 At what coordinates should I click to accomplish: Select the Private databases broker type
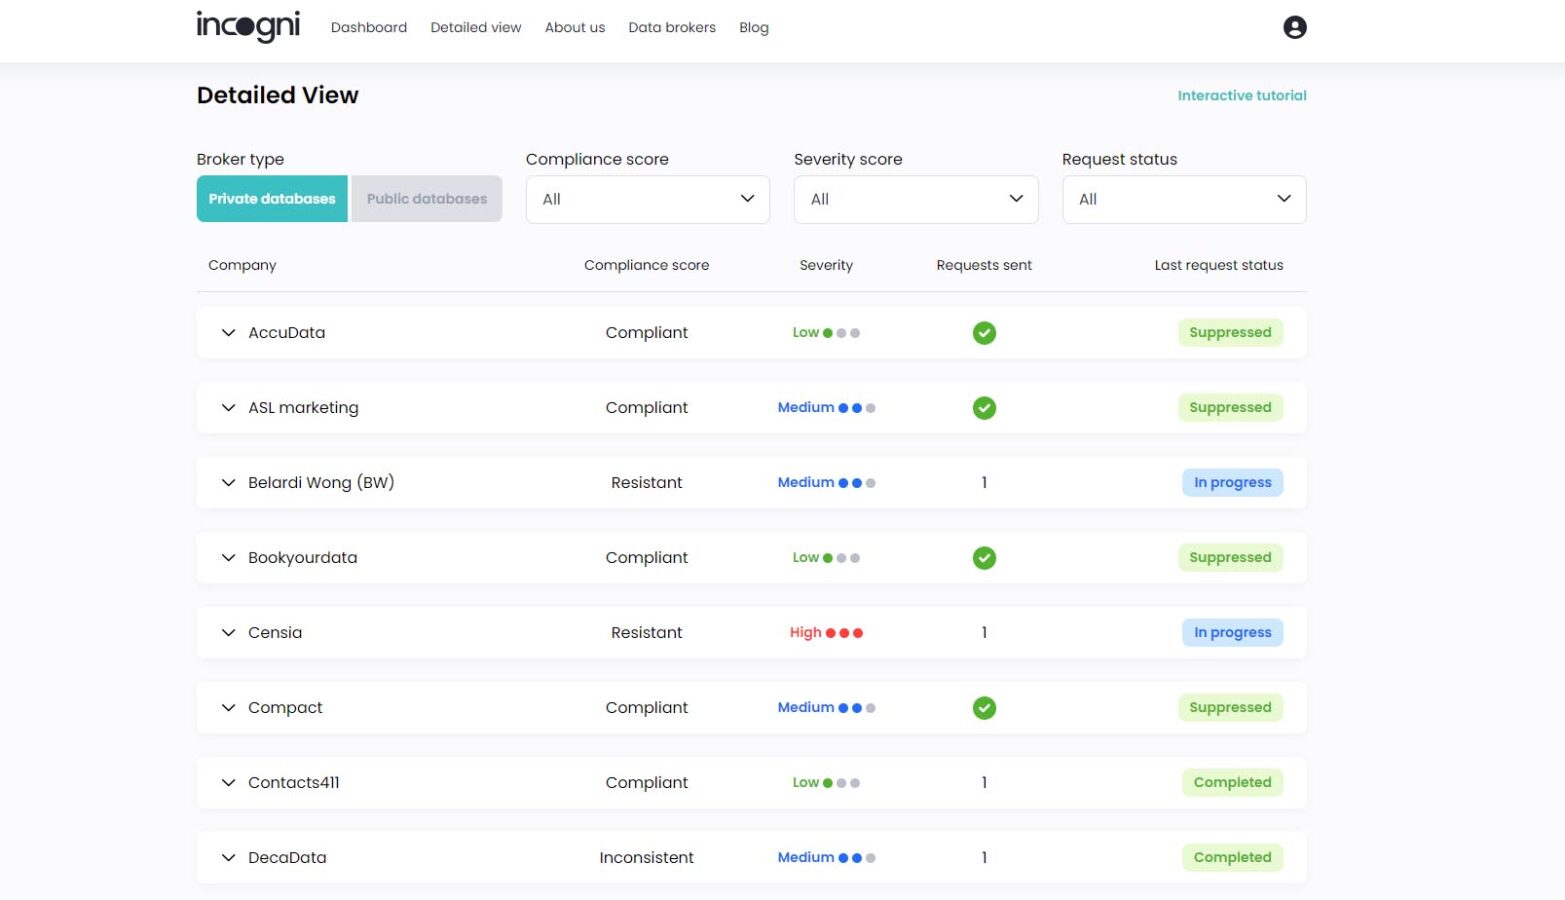point(272,199)
